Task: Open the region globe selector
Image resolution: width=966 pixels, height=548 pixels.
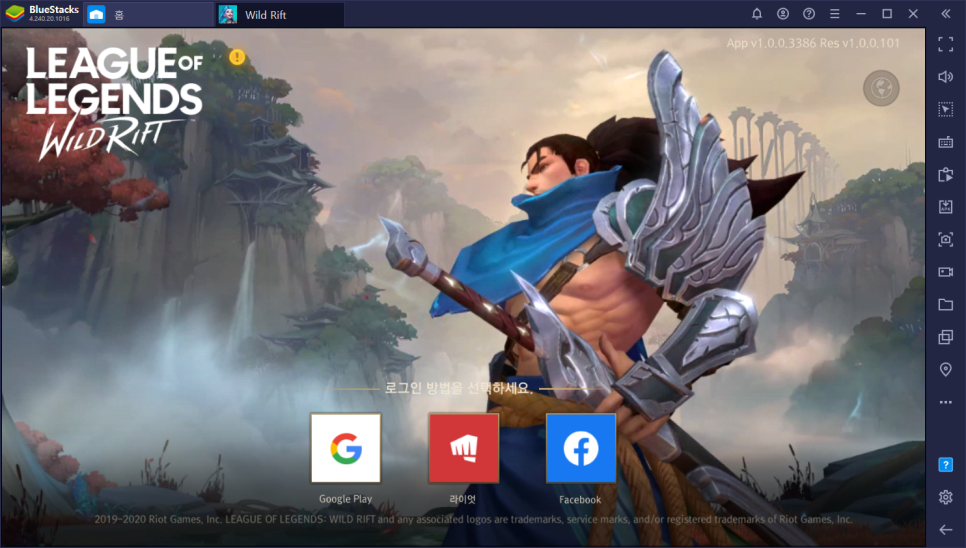Action: (x=881, y=88)
